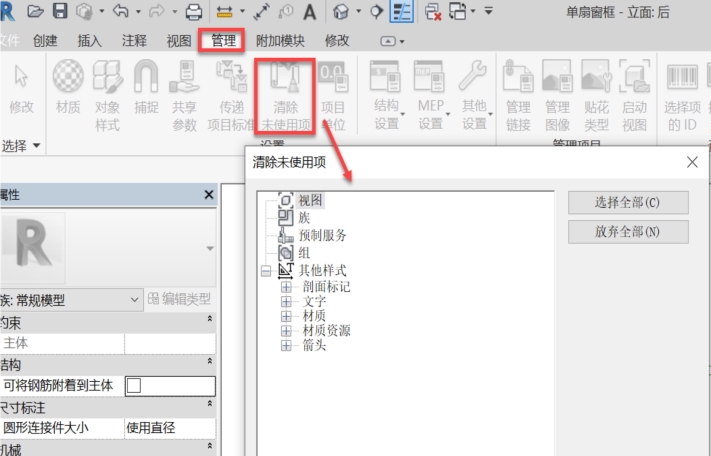The width and height of the screenshot is (711, 456).
Task: Open Materials (材质) tool
Action: [68, 86]
